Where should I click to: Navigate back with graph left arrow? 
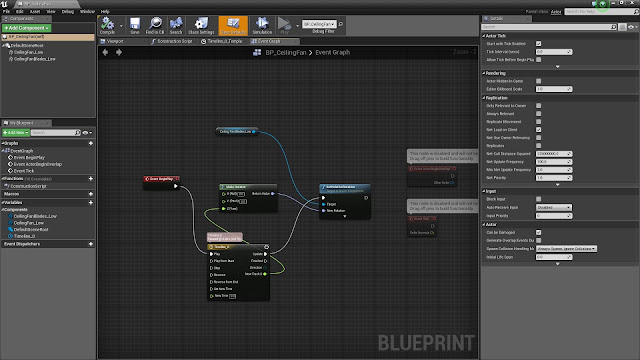[x=105, y=52]
